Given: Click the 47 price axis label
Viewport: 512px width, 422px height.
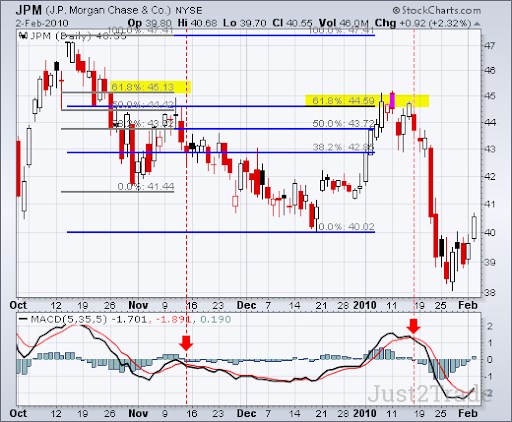Looking at the screenshot, I should tap(490, 45).
